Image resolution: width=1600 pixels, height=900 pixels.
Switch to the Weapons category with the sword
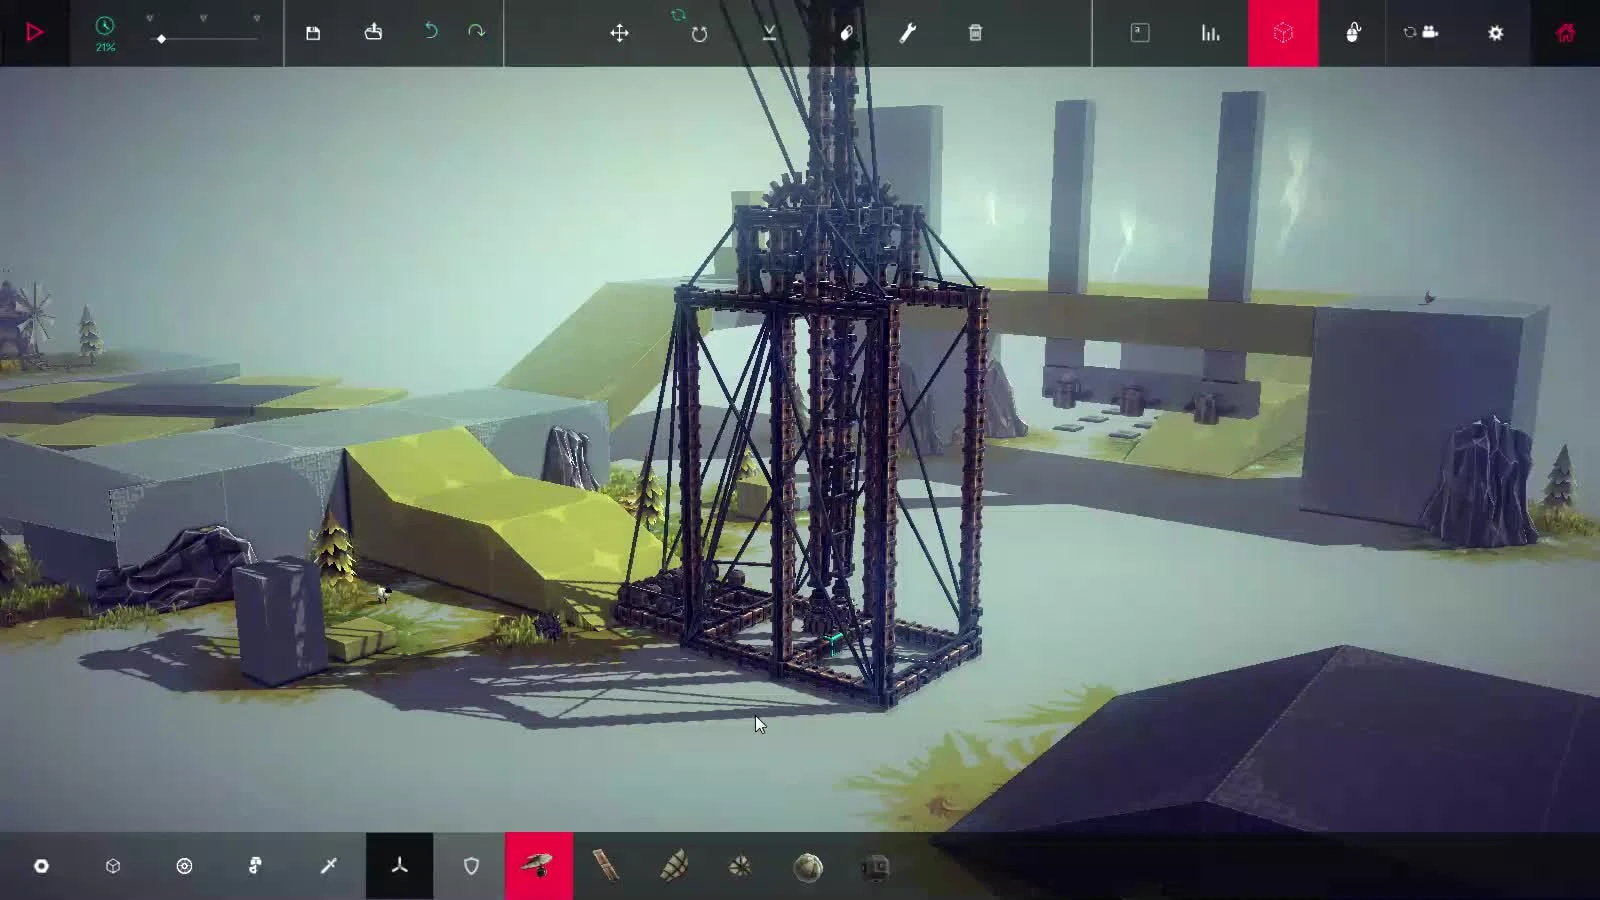tap(328, 866)
